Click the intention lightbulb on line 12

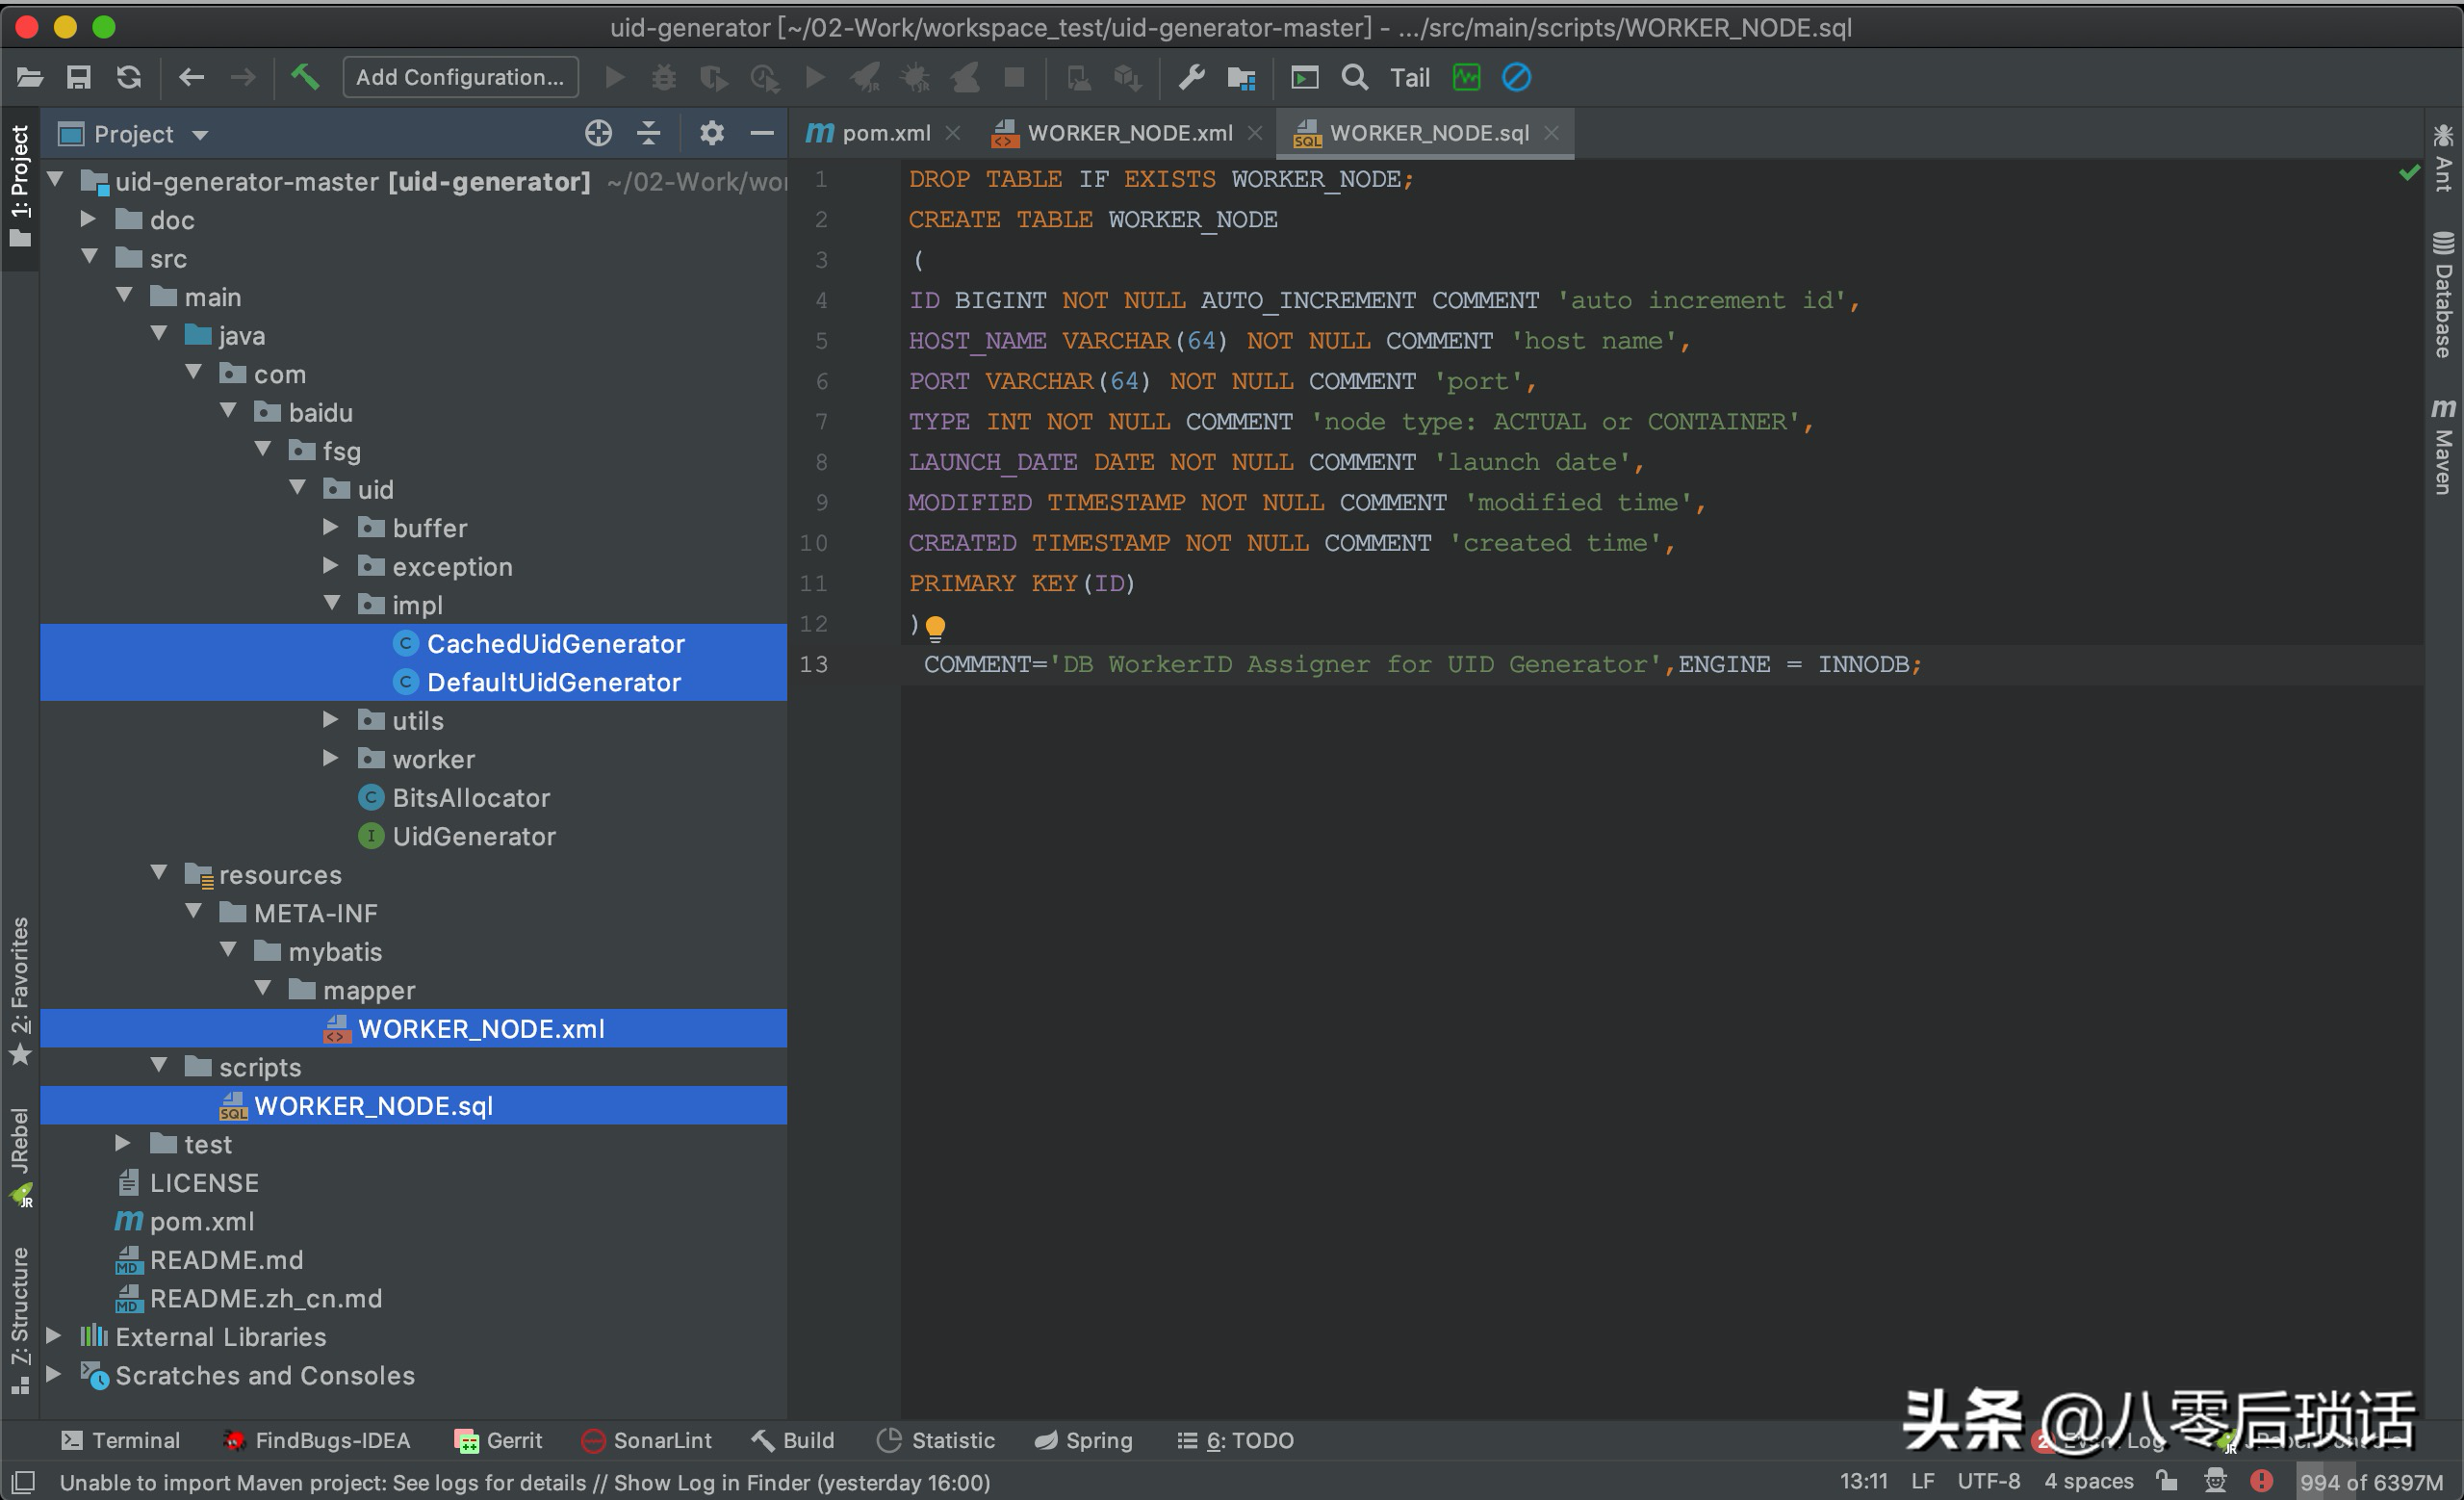(x=936, y=627)
